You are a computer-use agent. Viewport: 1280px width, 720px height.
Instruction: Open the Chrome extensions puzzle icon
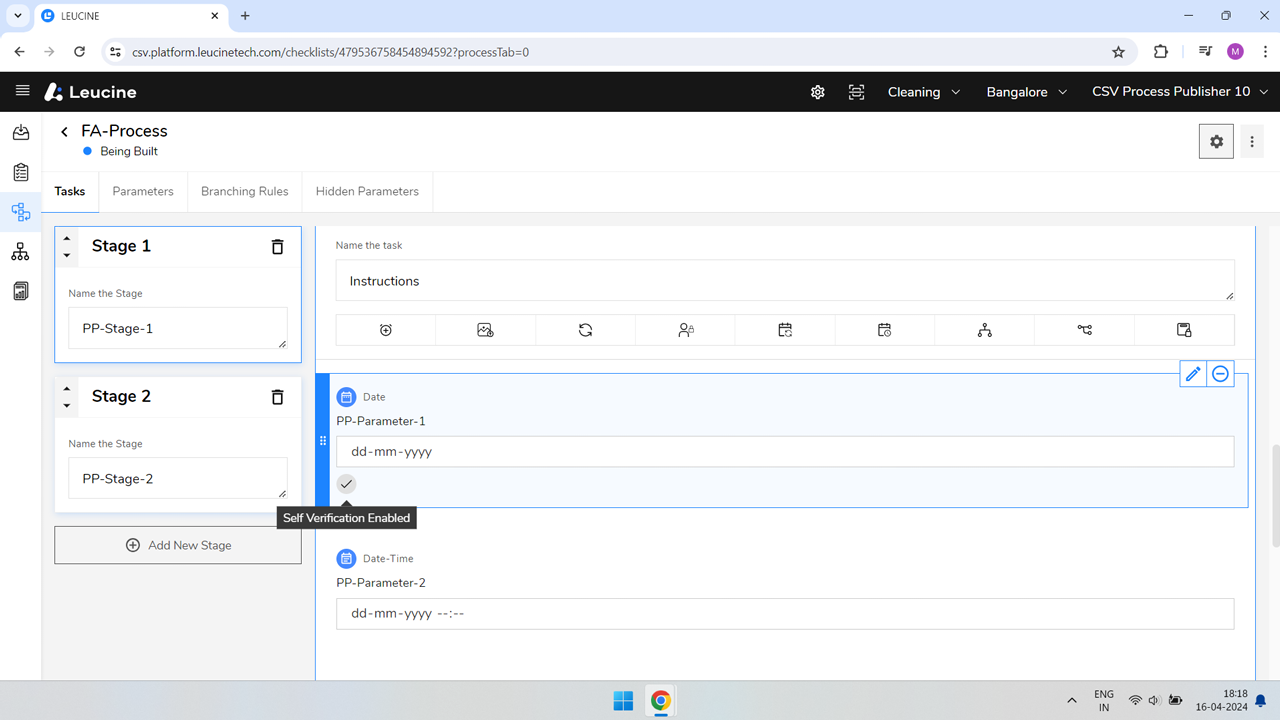[1161, 52]
